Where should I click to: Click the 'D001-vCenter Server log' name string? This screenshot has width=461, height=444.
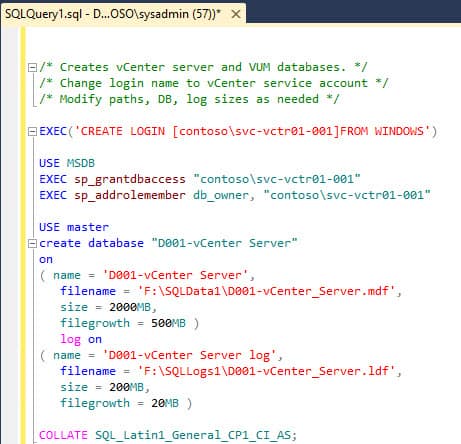(189, 355)
